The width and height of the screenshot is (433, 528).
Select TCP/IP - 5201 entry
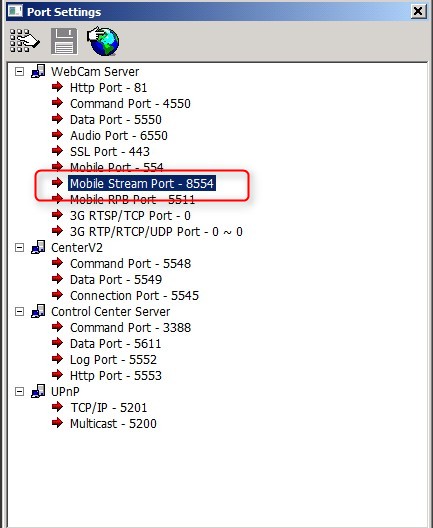click(108, 408)
